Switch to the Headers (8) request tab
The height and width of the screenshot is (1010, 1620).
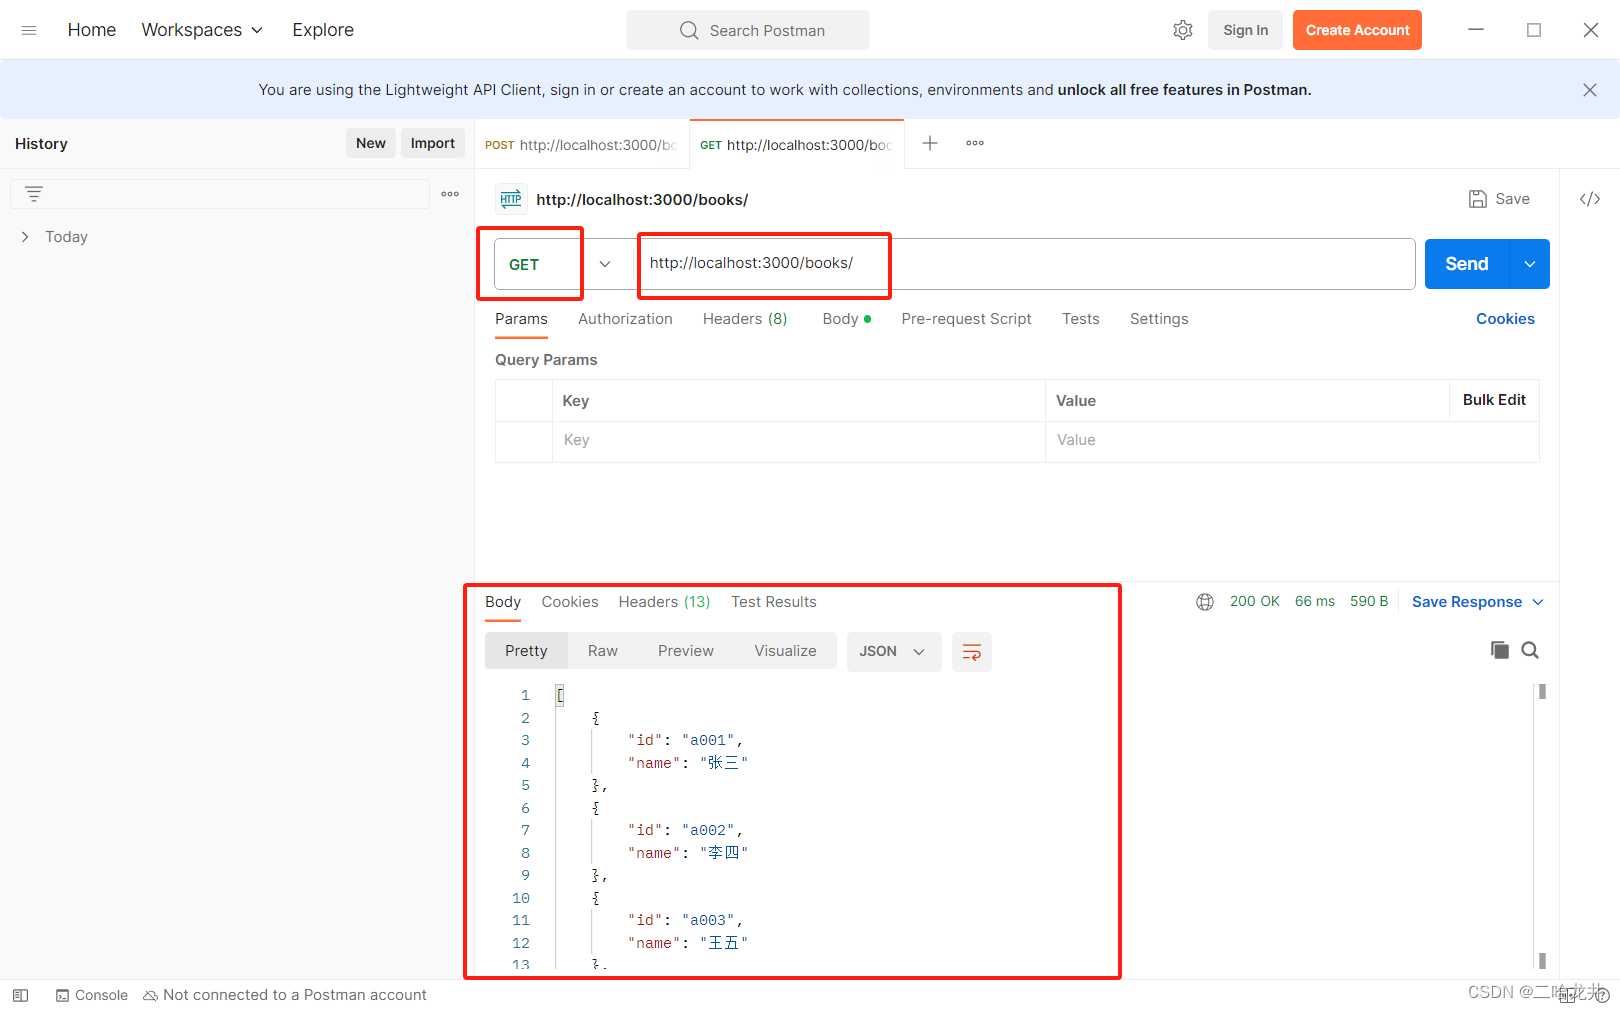pos(745,319)
